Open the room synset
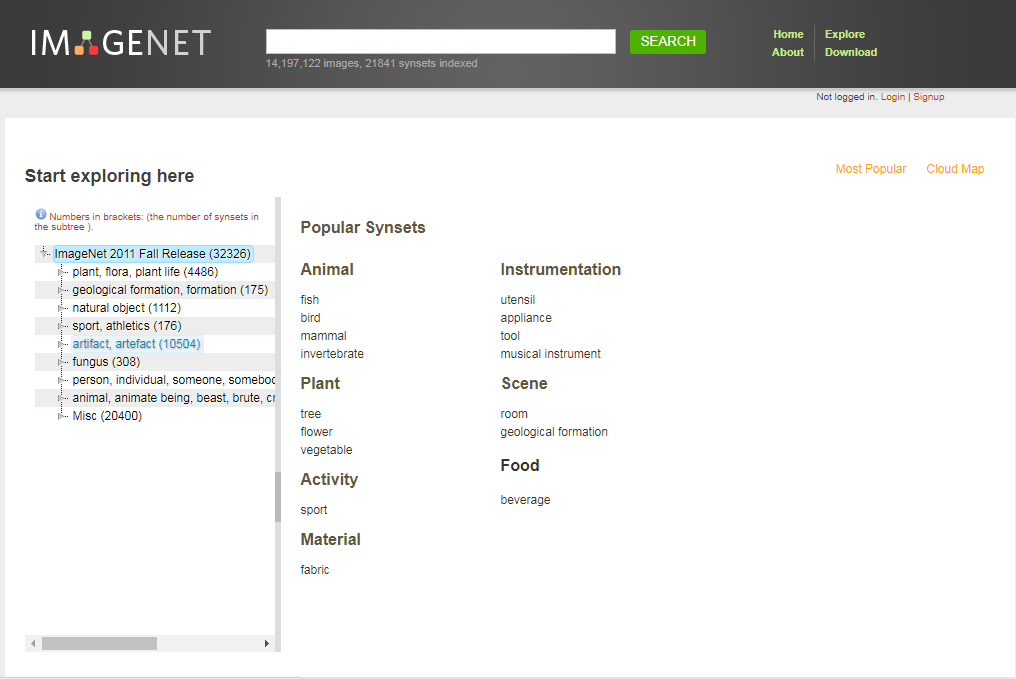Viewport: 1016px width, 679px height. pos(514,414)
